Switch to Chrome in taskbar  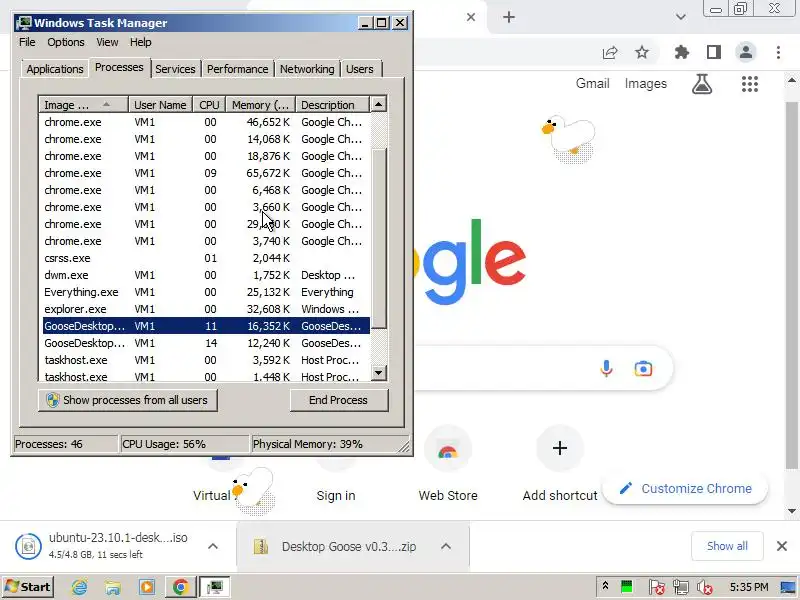point(180,587)
